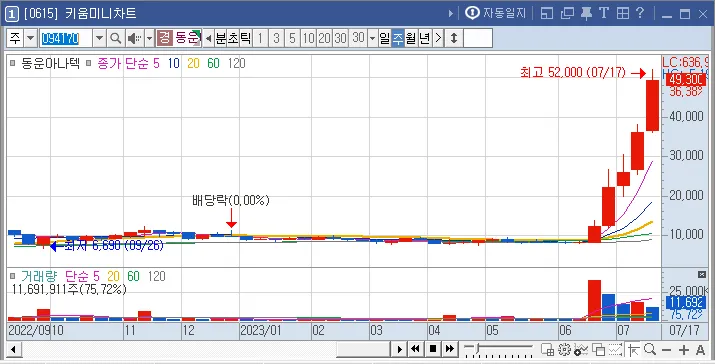
Task: Zoom out with the minus icon
Action: (666, 350)
